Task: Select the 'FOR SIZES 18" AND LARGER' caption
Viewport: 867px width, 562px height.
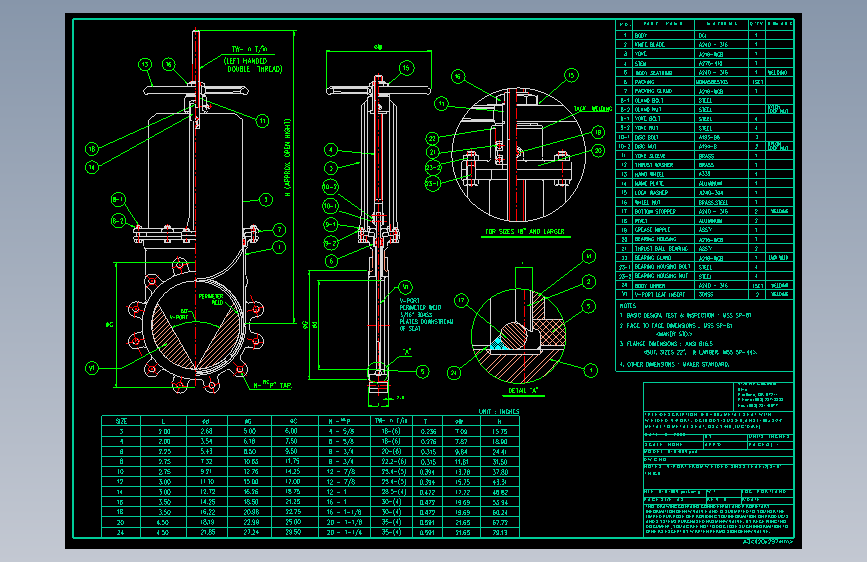Action: coord(525,231)
